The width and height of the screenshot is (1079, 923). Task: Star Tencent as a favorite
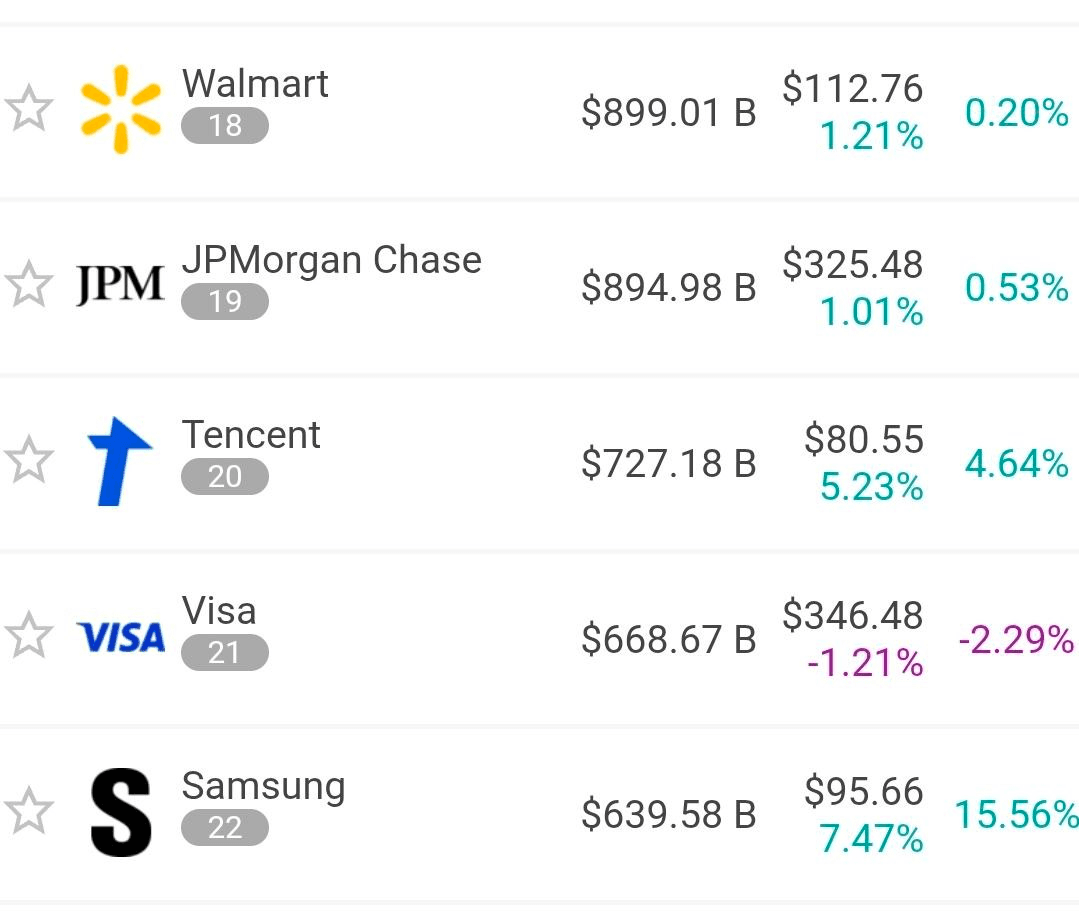(29, 461)
